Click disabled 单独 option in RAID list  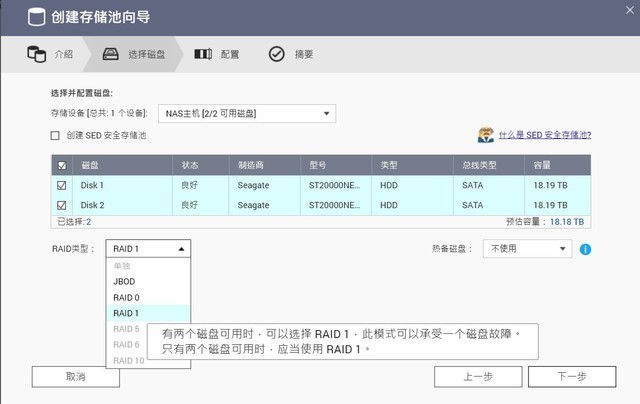148,266
